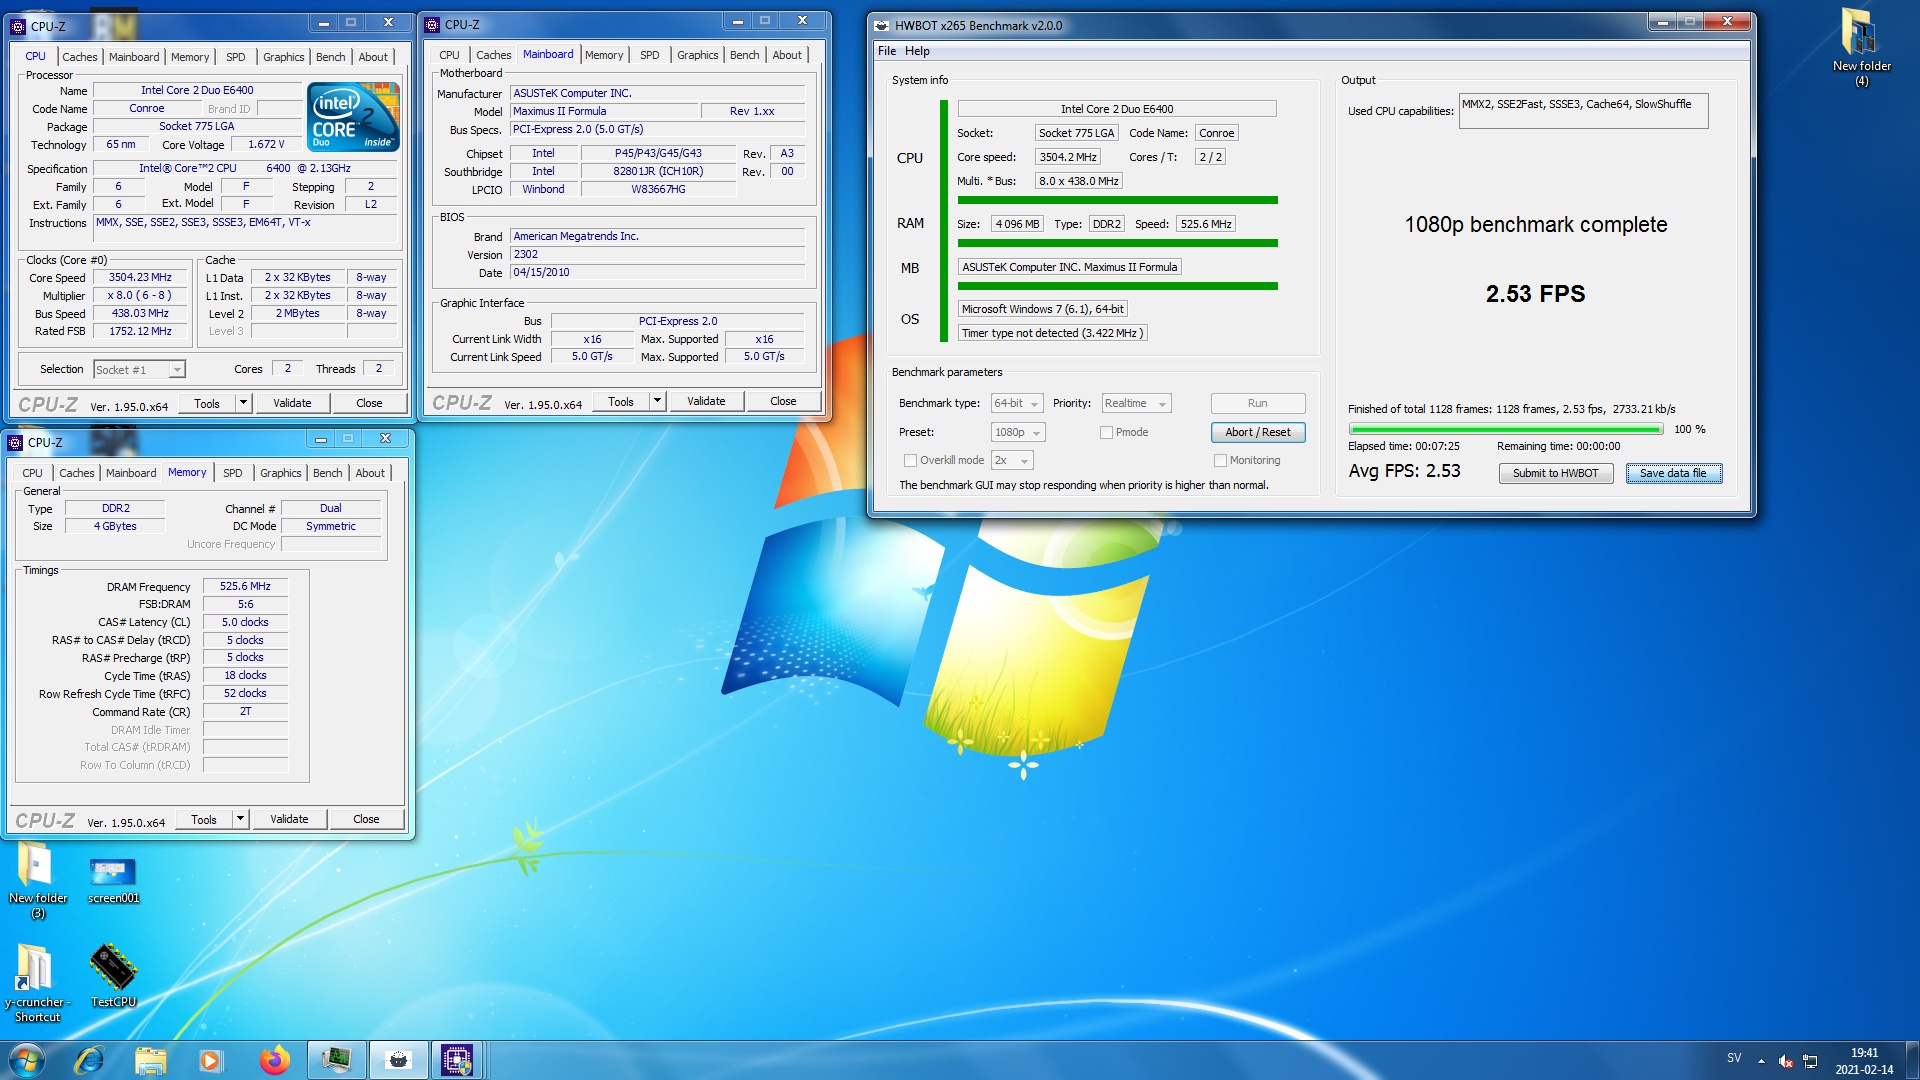Screen dimensions: 1920x1080
Task: Launch the y-cruncher Shortcut desktop icon
Action: tap(37, 982)
